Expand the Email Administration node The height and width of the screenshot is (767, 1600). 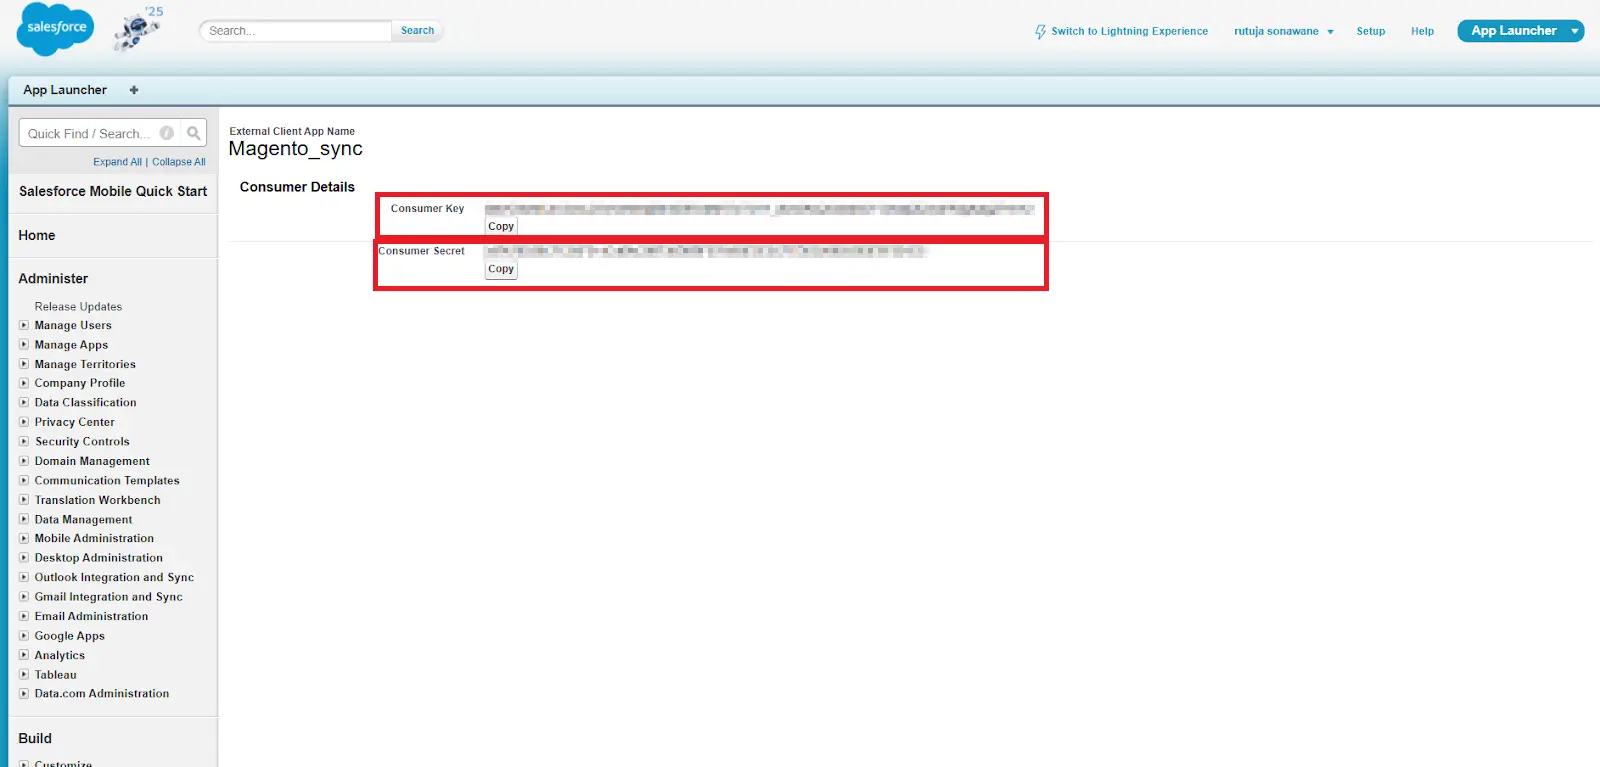tap(24, 616)
